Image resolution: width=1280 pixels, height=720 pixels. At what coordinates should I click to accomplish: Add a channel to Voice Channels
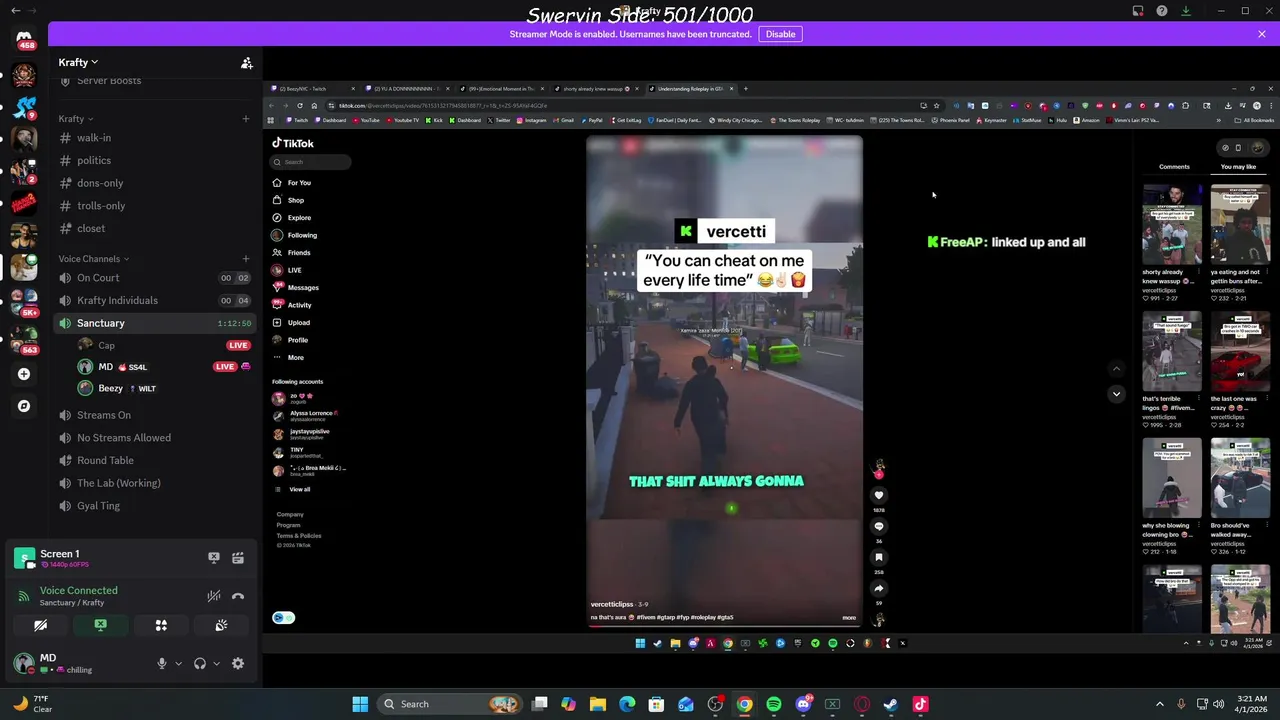[245, 259]
